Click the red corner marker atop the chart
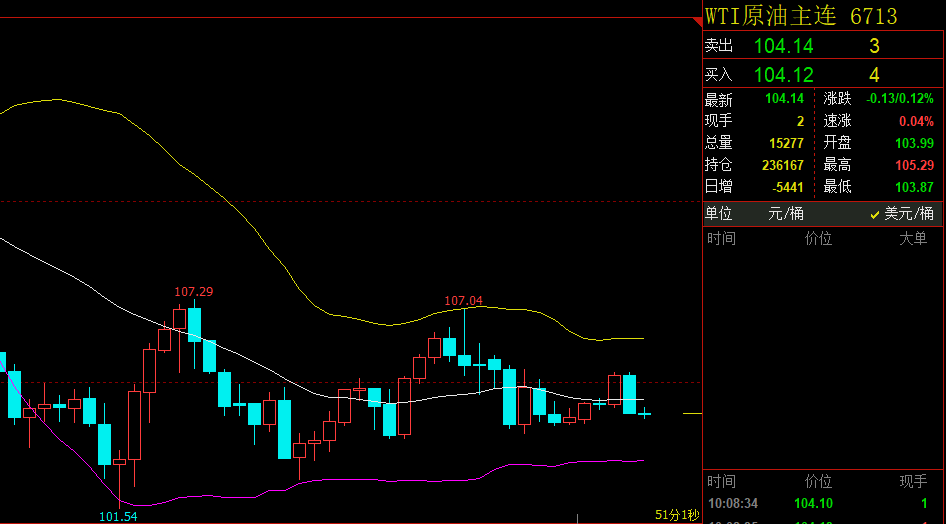Viewport: 946px width, 524px height. (x=699, y=22)
